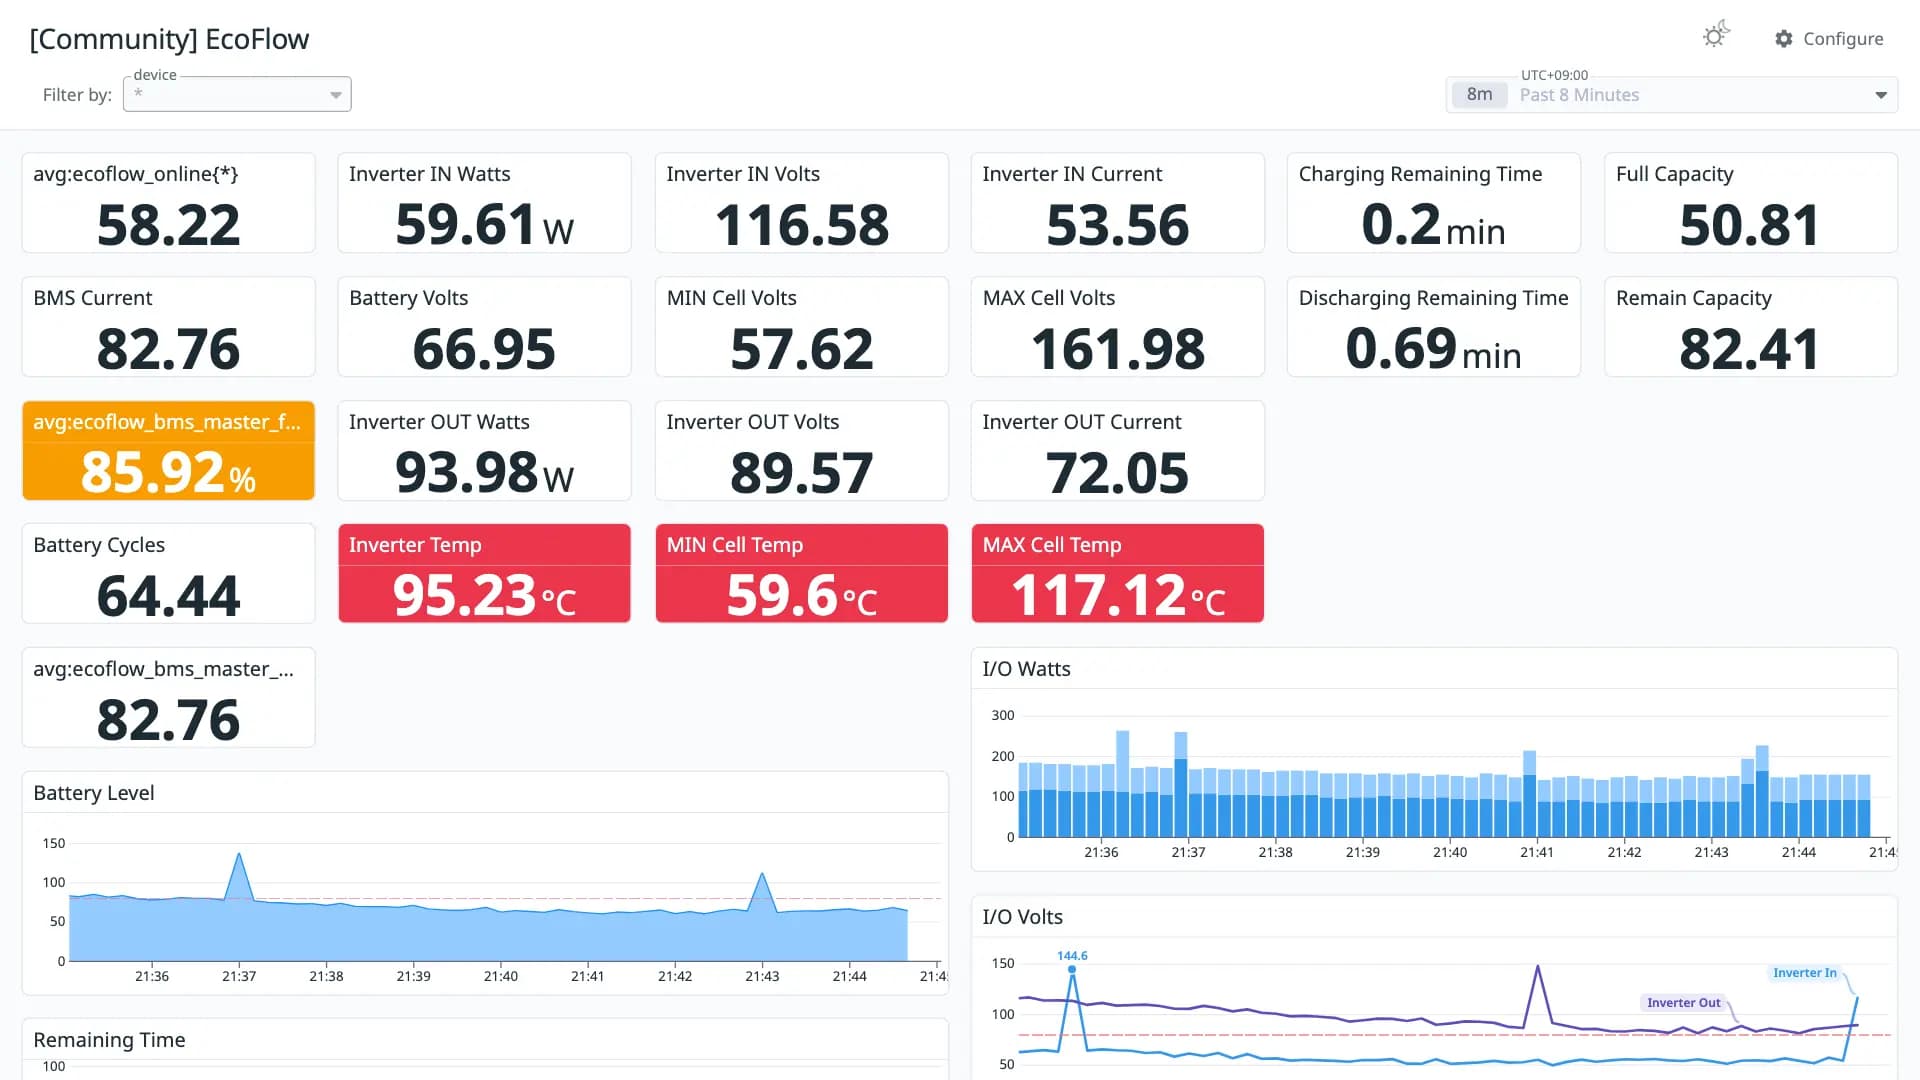This screenshot has width=1920, height=1080.
Task: Click the [Community] EcoFlow dashboard title
Action: pyautogui.click(x=169, y=39)
